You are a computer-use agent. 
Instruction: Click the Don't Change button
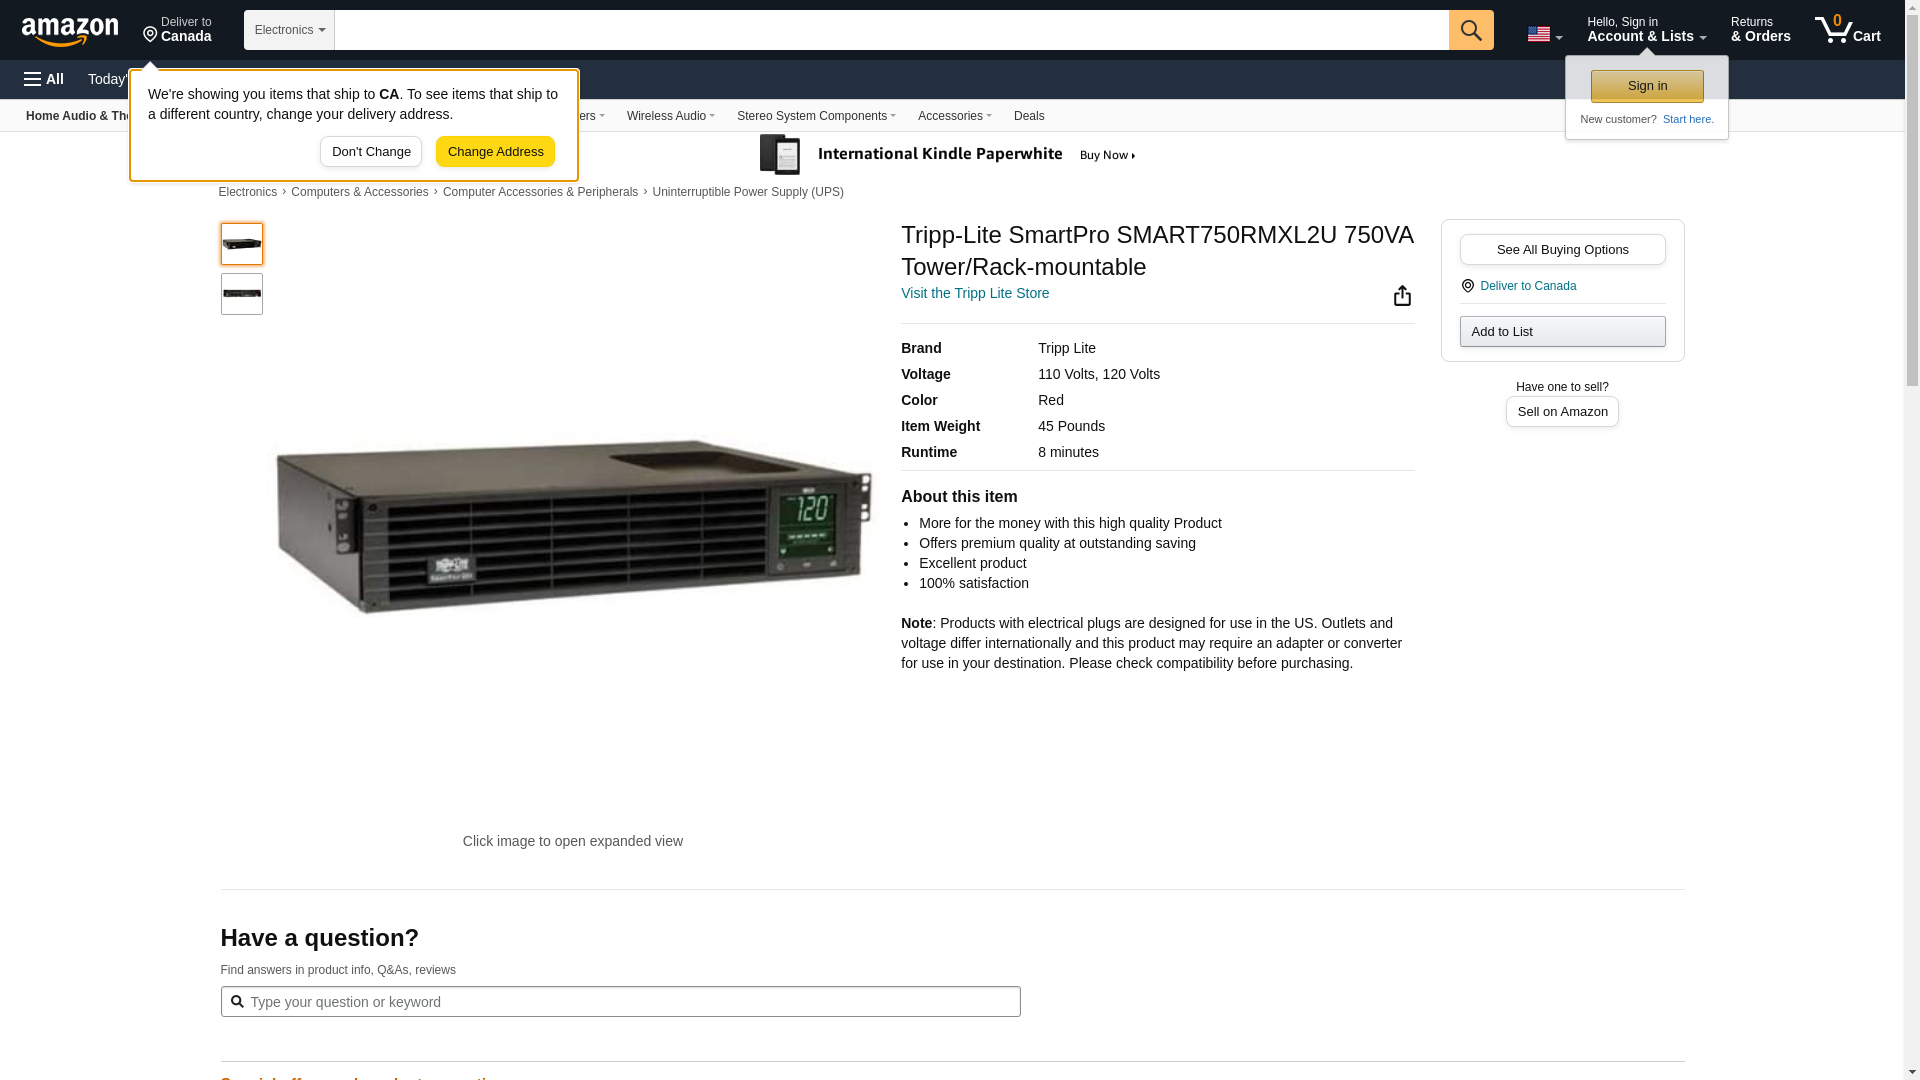coord(371,152)
